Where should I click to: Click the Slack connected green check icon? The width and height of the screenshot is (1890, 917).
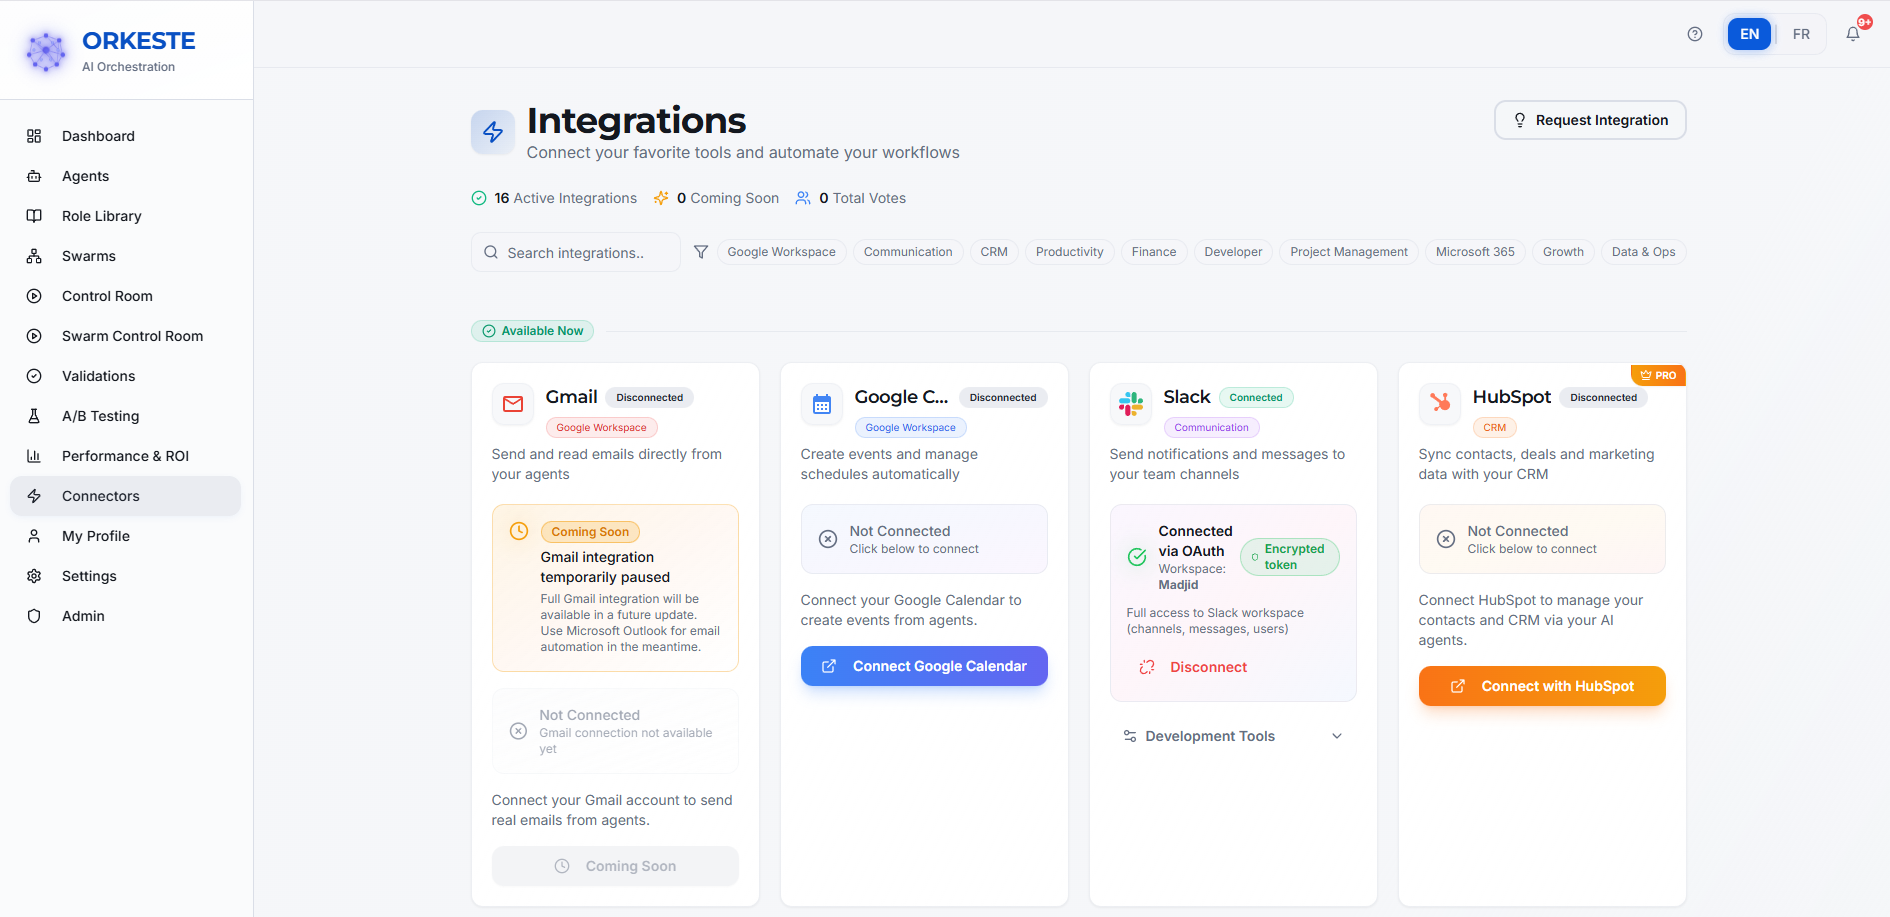(1137, 557)
